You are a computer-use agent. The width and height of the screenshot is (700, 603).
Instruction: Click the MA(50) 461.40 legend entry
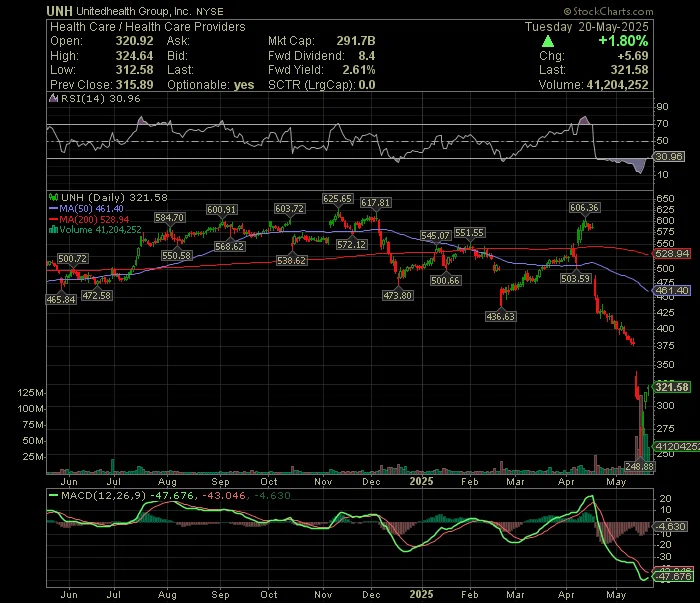click(x=86, y=208)
